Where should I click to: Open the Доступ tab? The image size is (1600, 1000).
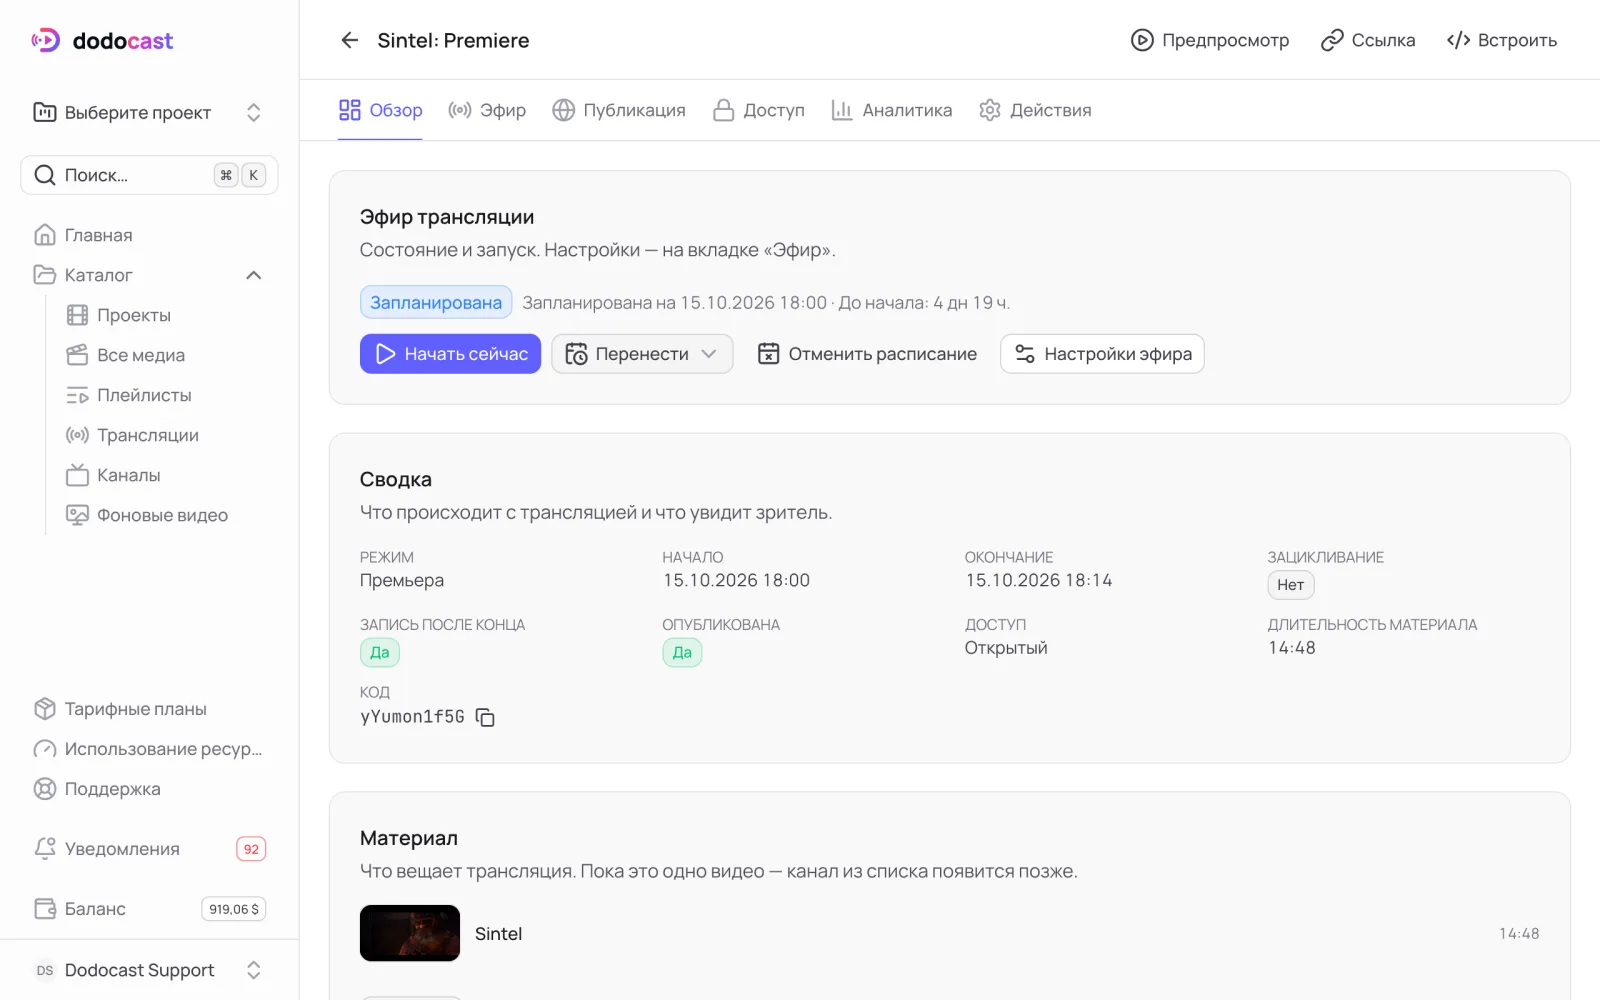coord(759,110)
